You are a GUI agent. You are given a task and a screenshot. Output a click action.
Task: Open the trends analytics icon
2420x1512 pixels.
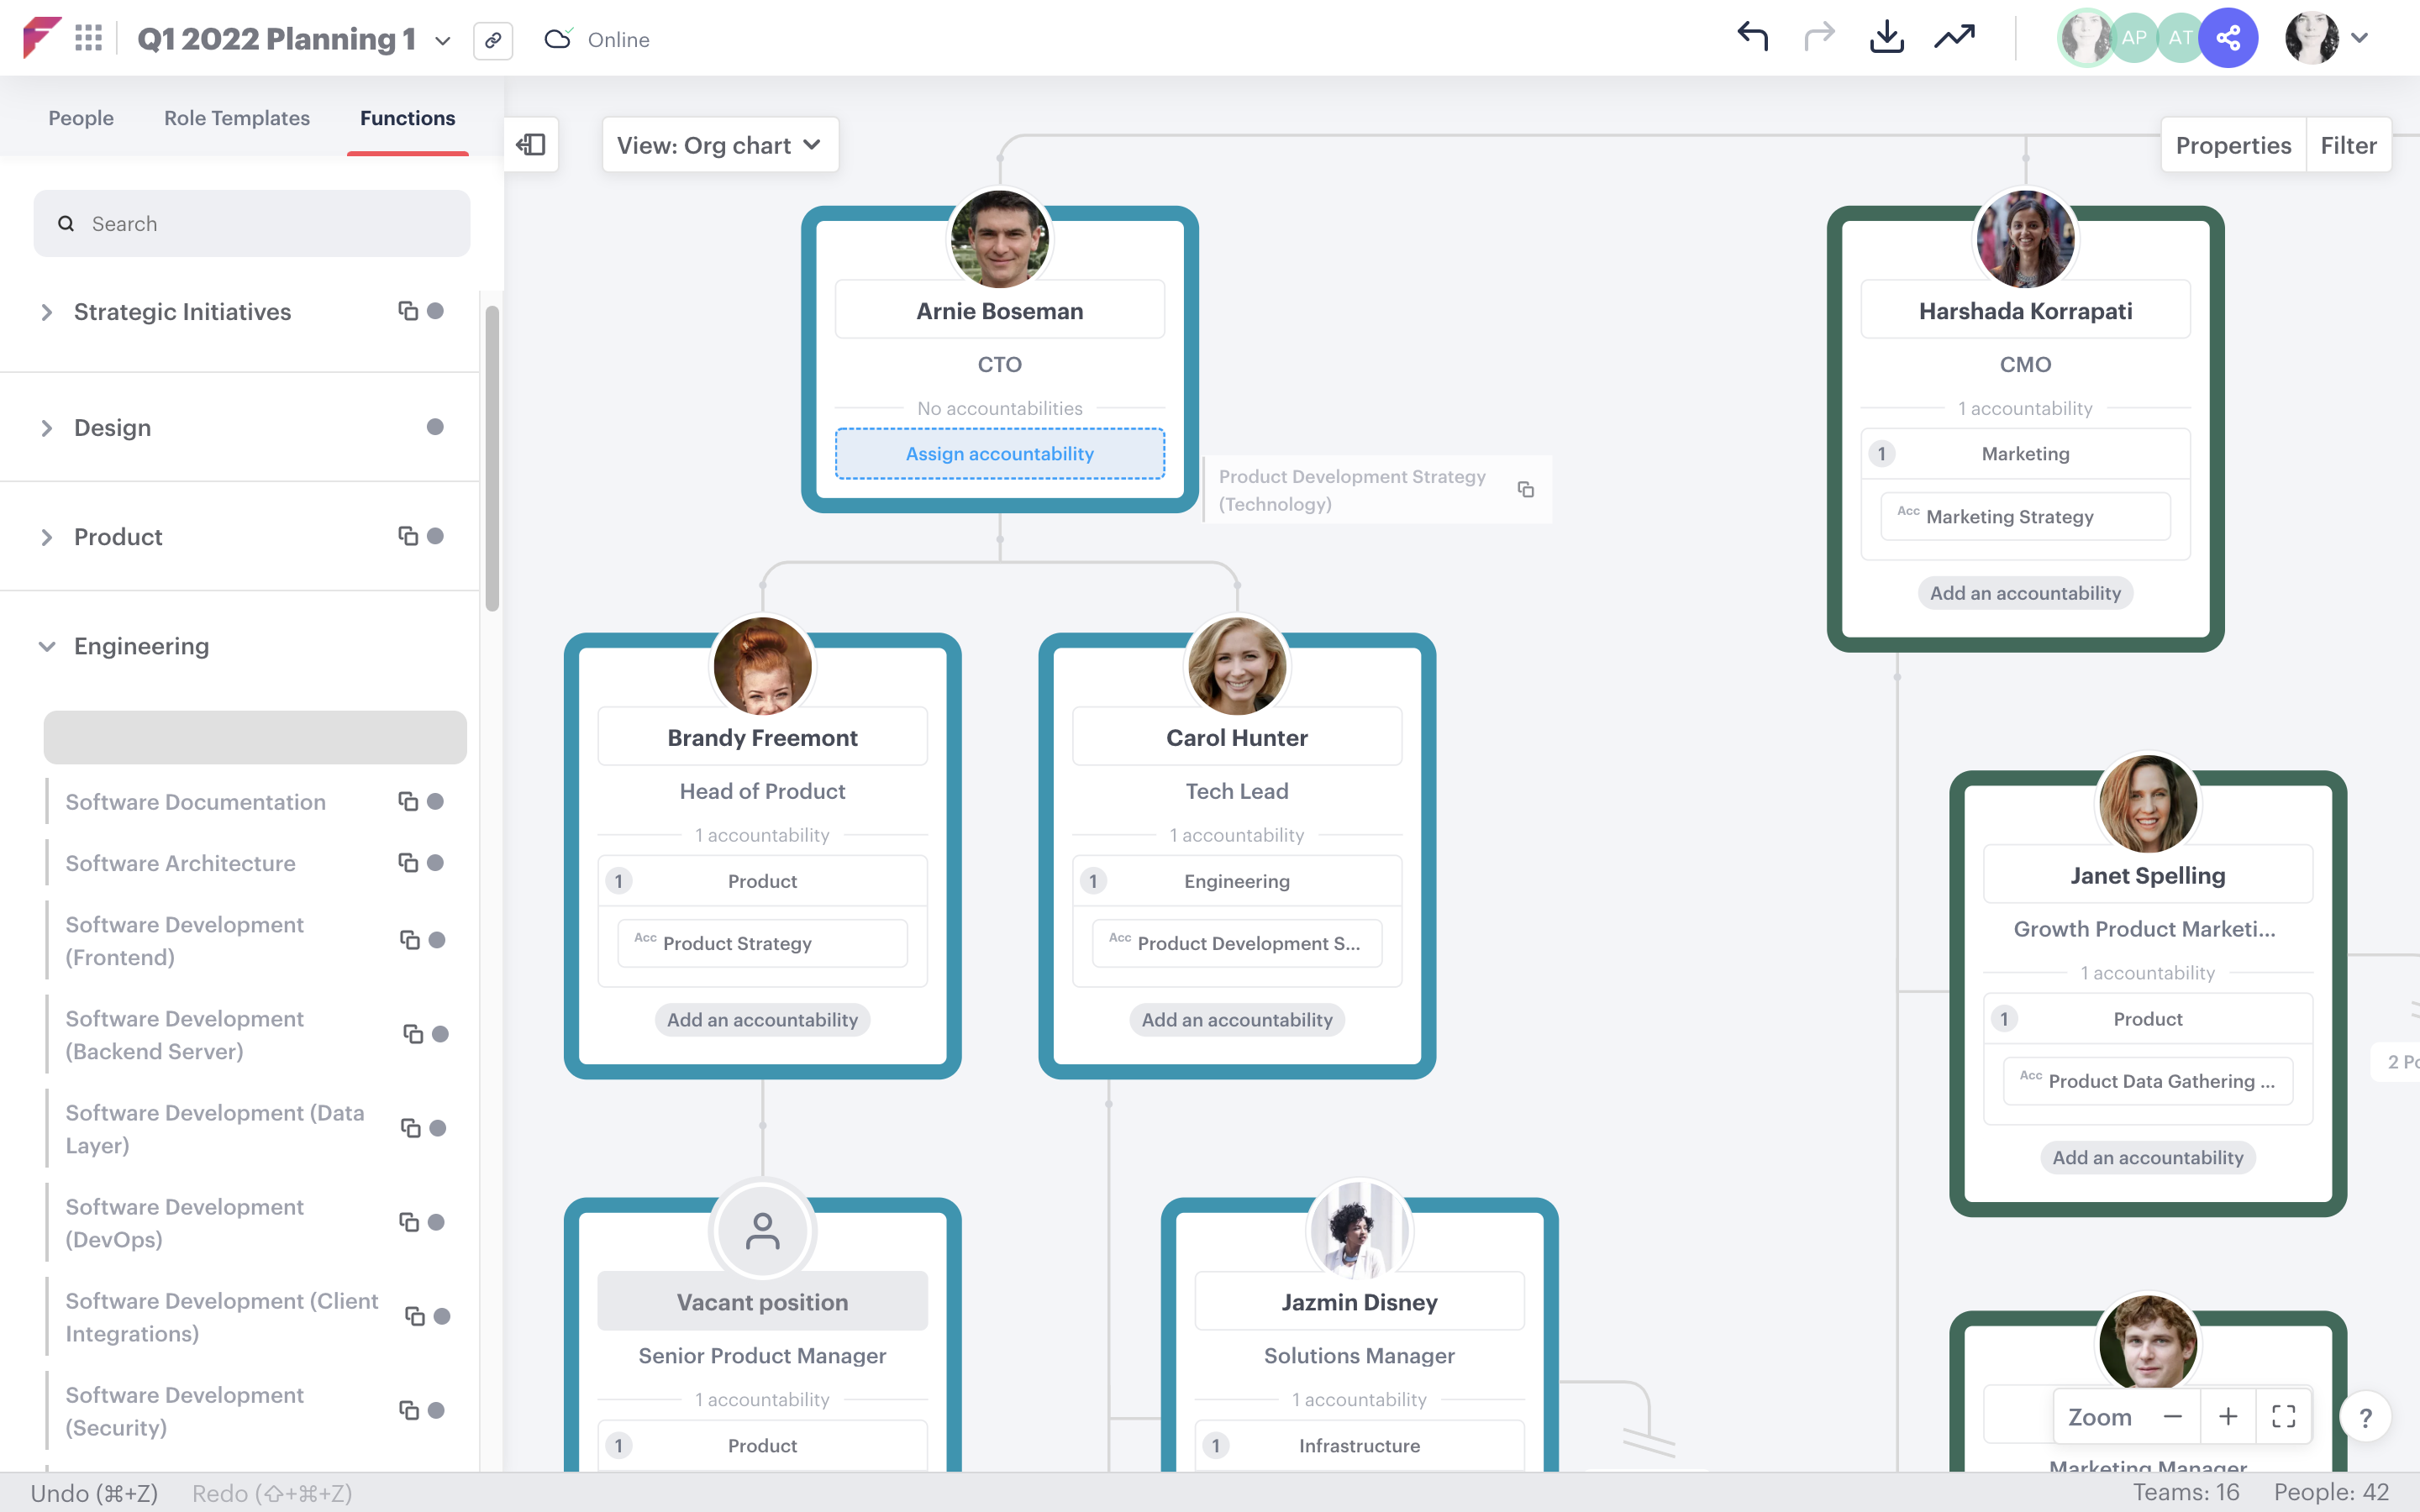[1954, 37]
